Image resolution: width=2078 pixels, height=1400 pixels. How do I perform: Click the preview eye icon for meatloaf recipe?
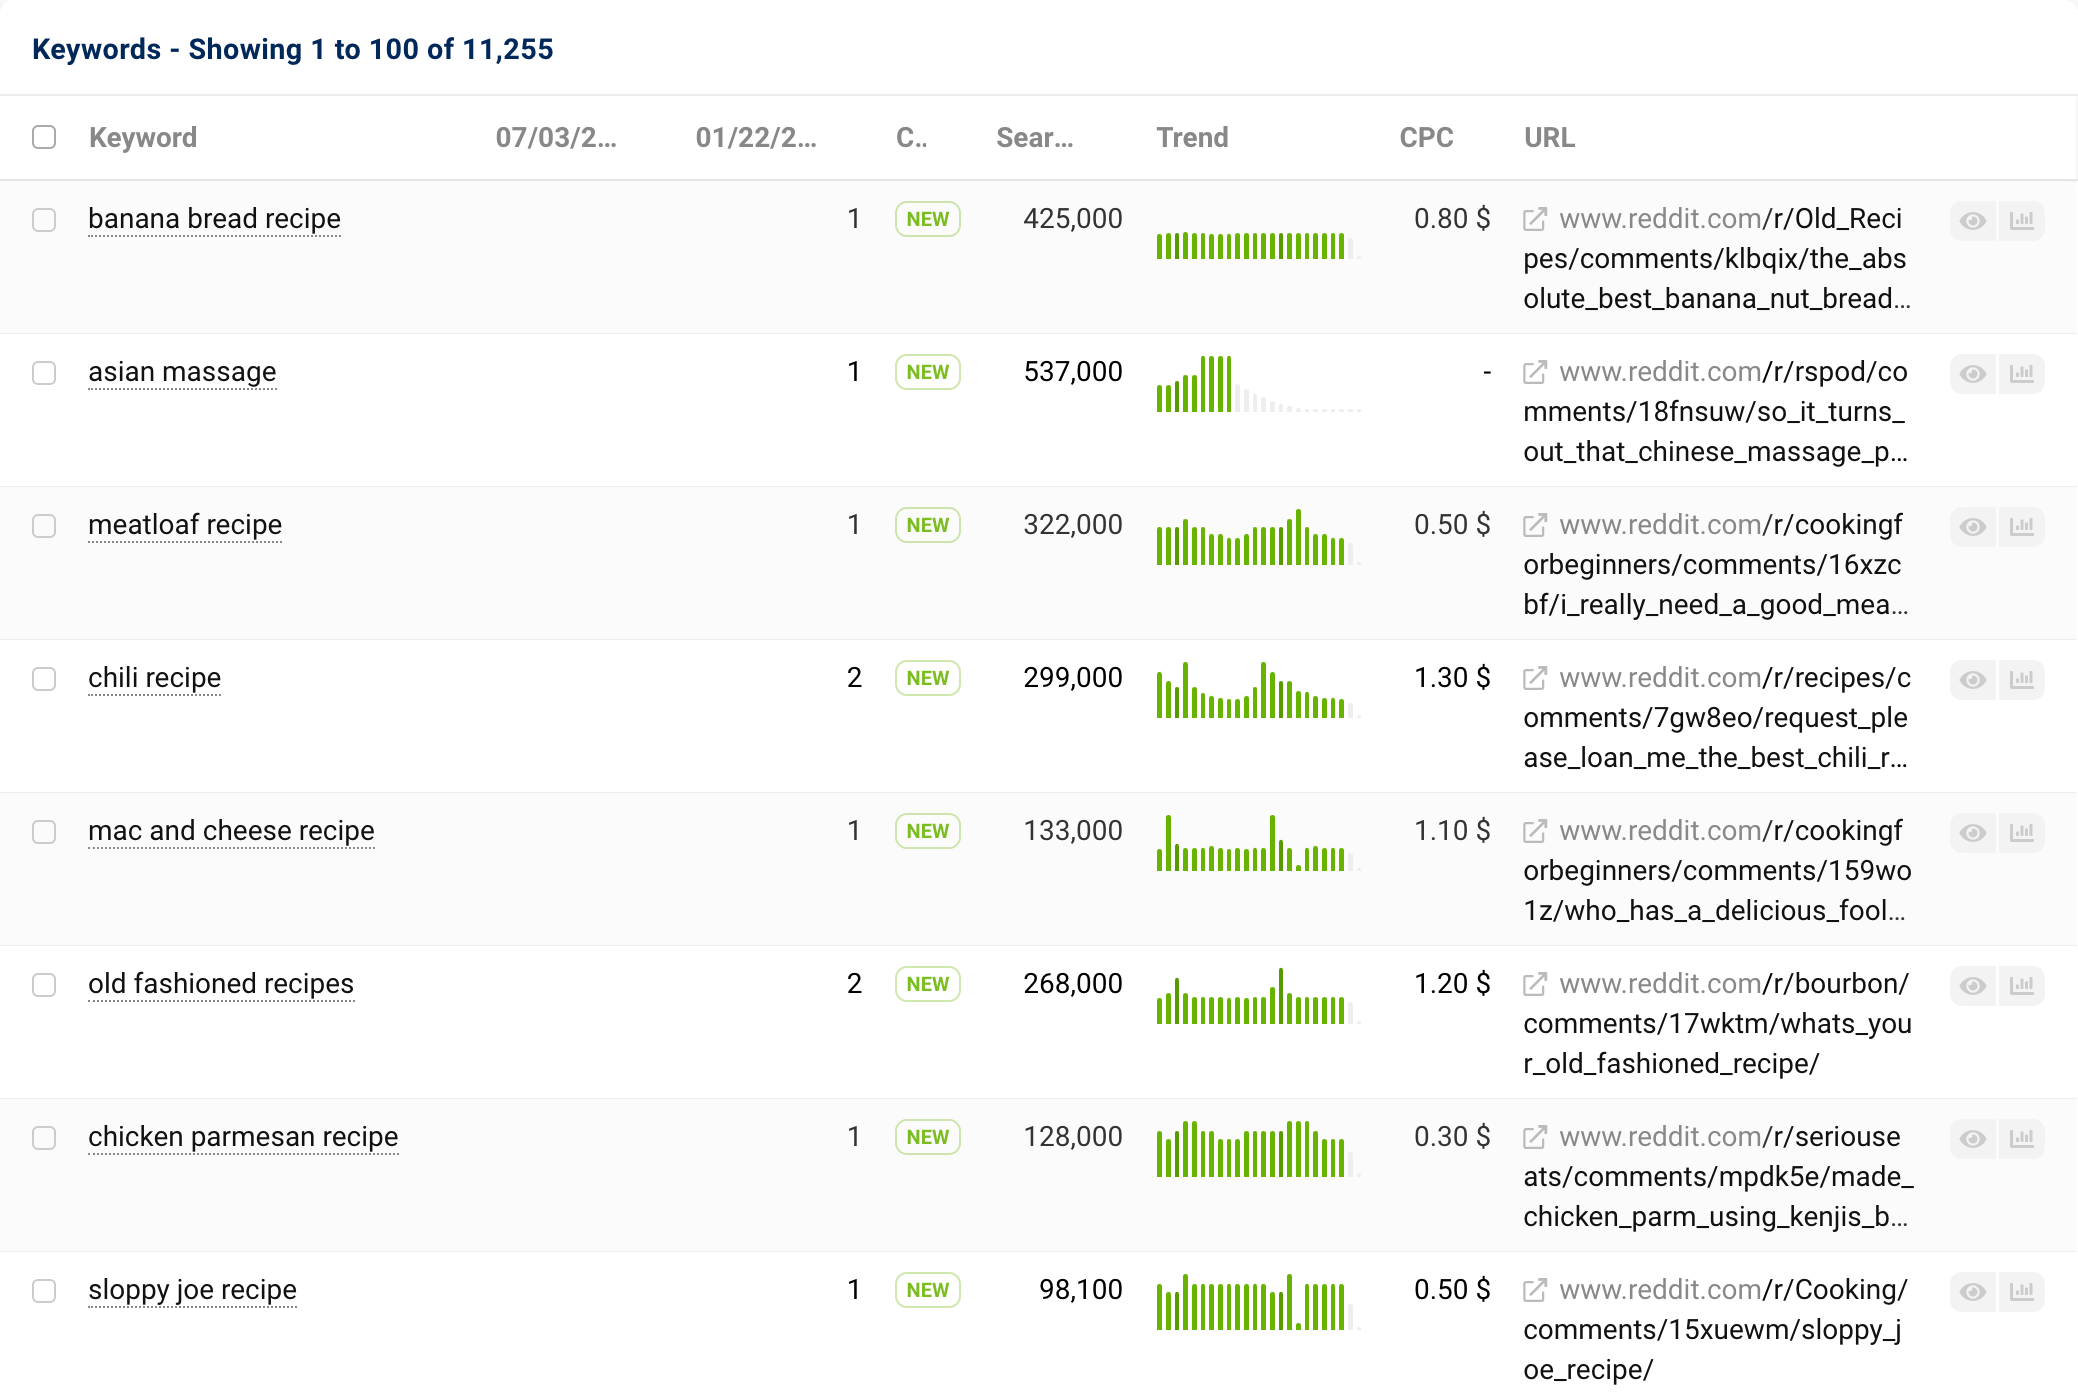(x=1973, y=527)
